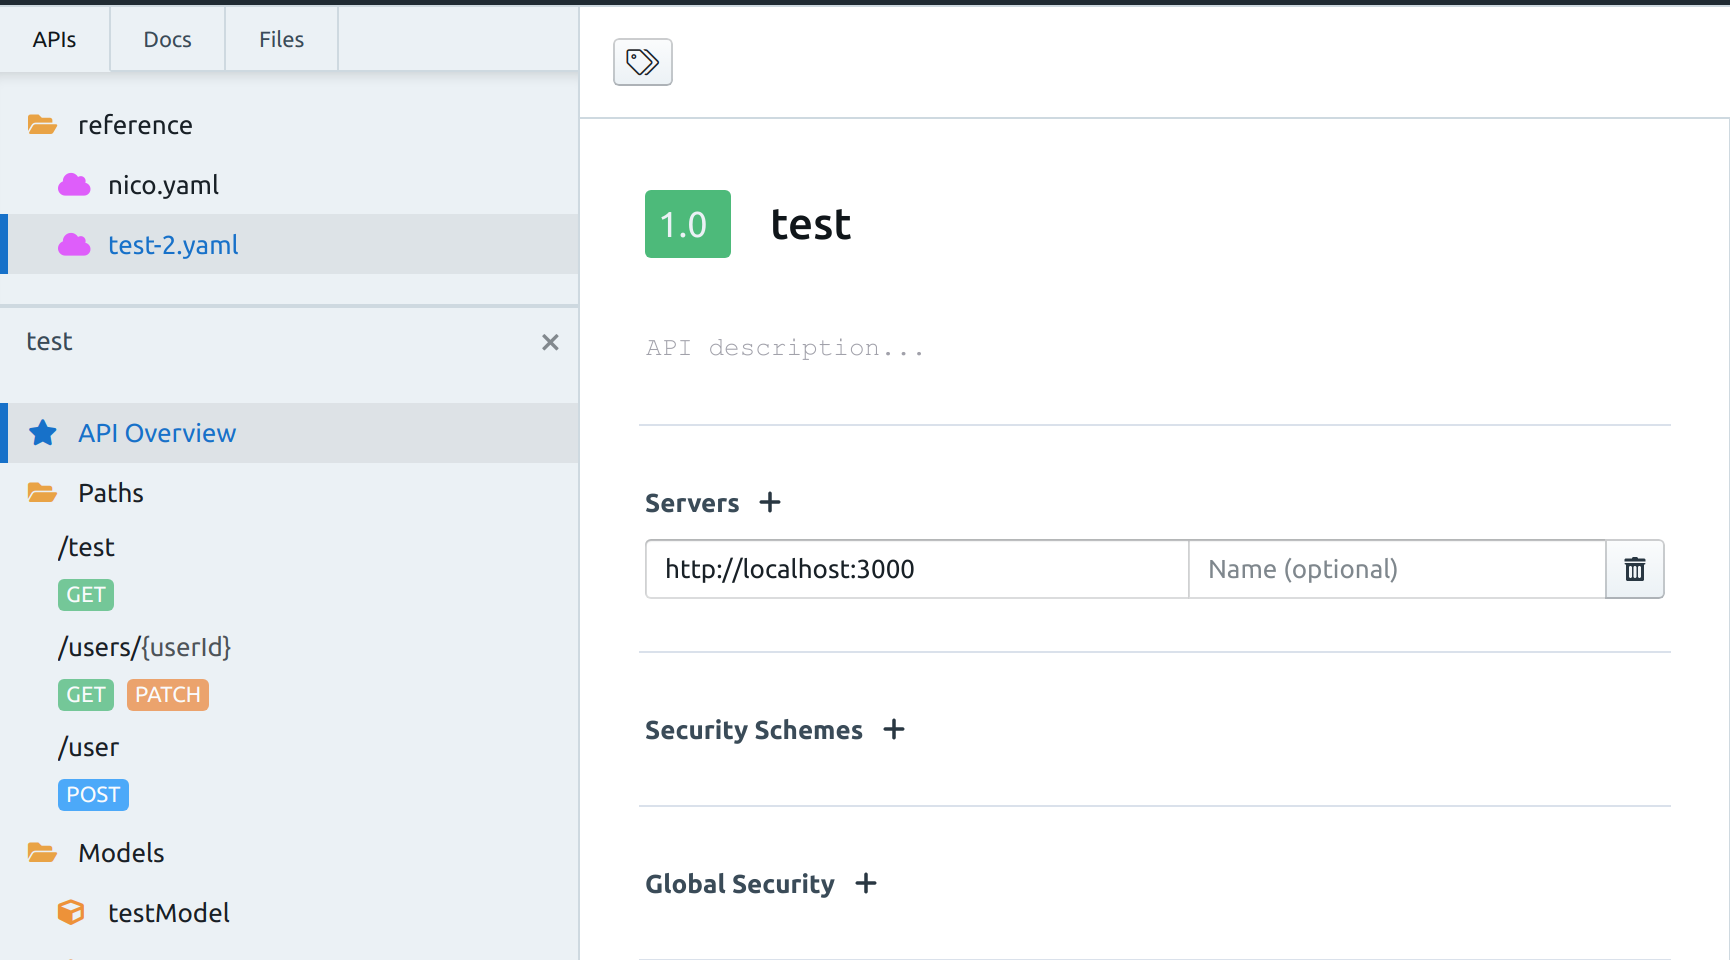The height and width of the screenshot is (960, 1730).
Task: Add a new server with the plus button
Action: tap(770, 502)
